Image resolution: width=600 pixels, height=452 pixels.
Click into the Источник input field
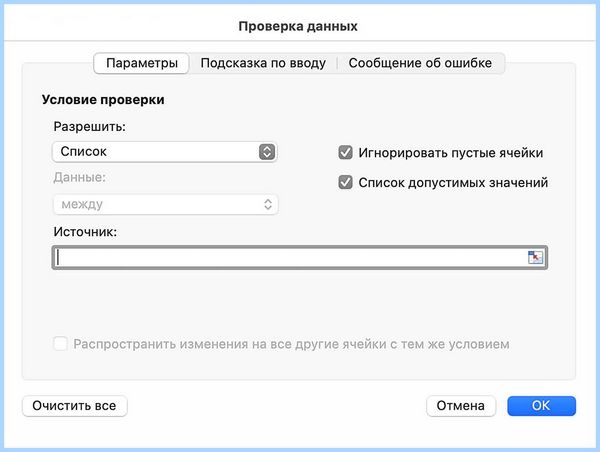pyautogui.click(x=300, y=257)
